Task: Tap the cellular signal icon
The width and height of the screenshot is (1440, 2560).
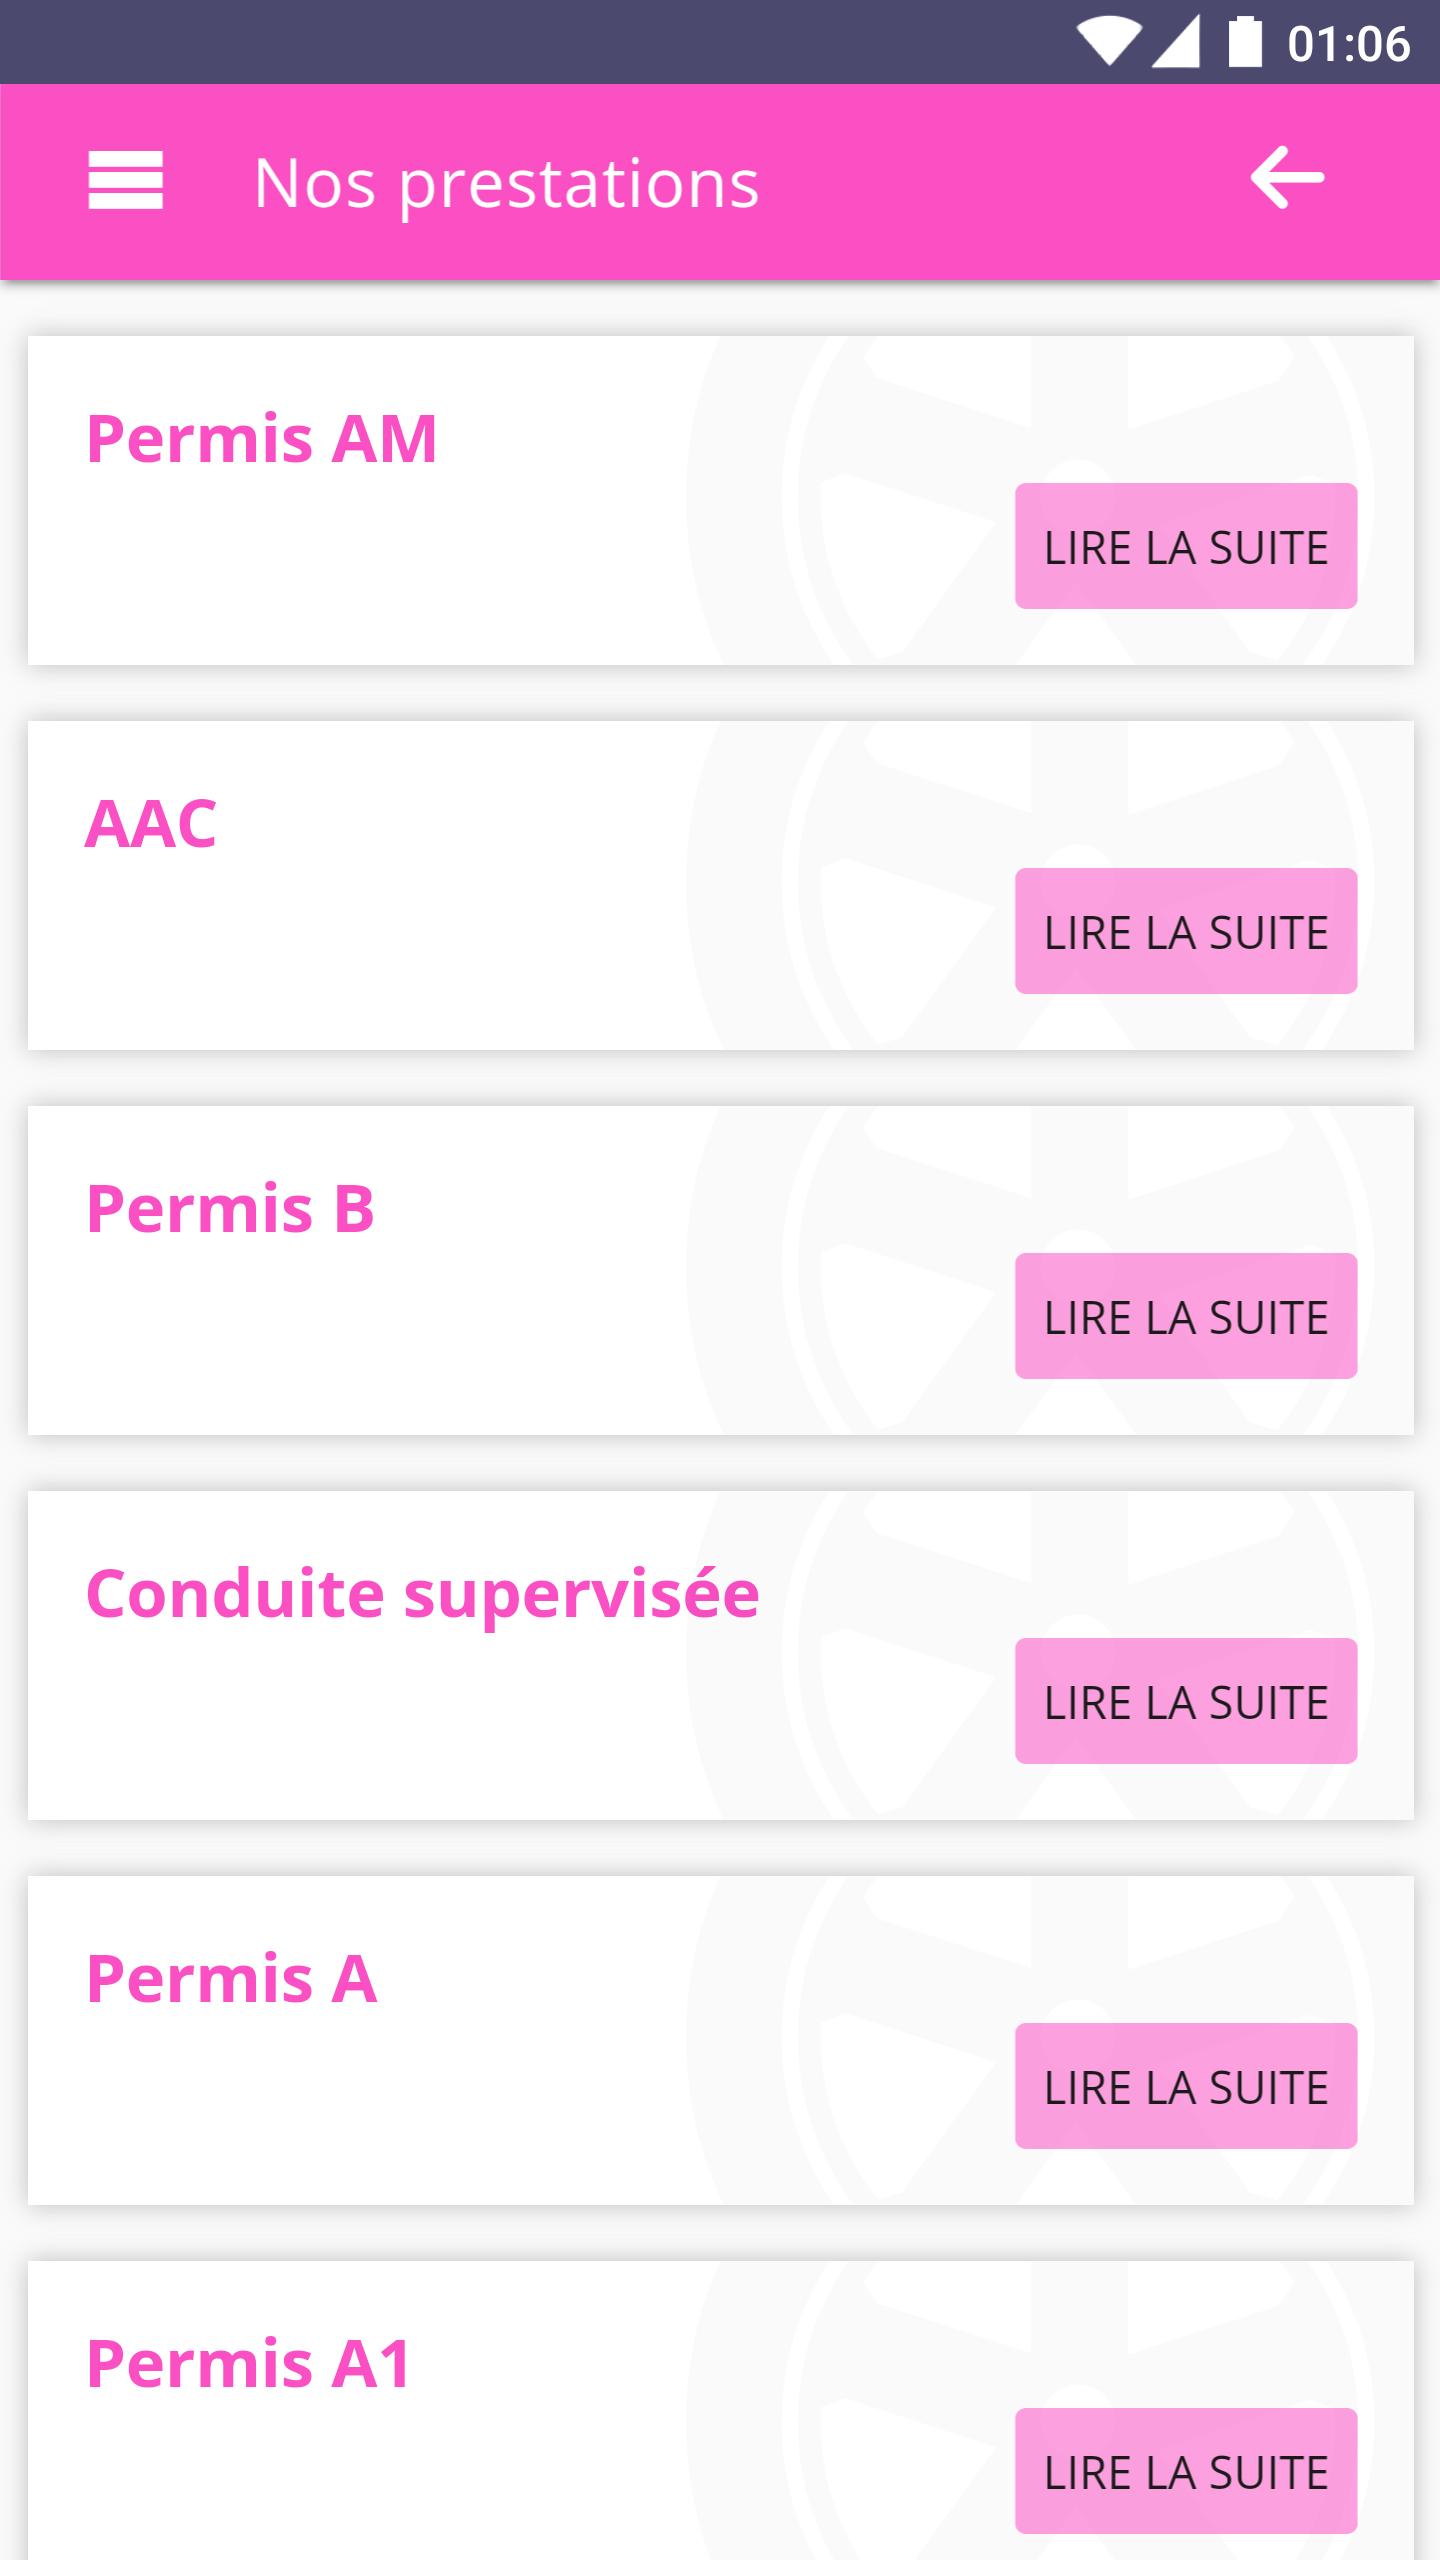Action: 1176,43
